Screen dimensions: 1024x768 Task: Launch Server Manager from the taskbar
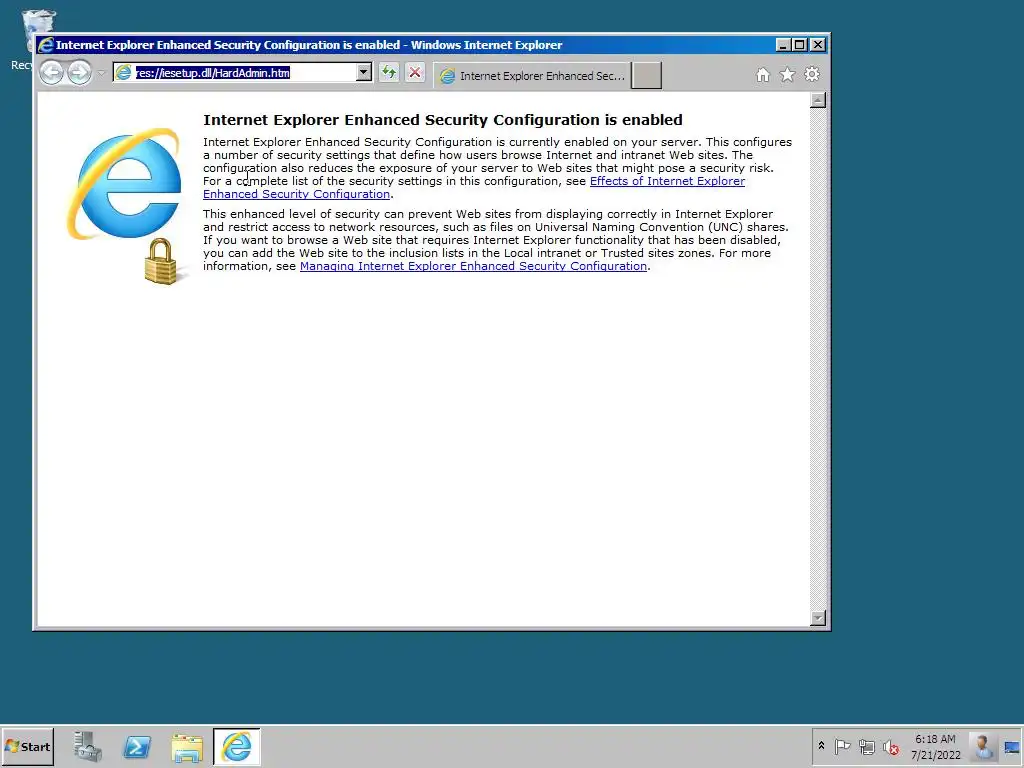point(88,747)
